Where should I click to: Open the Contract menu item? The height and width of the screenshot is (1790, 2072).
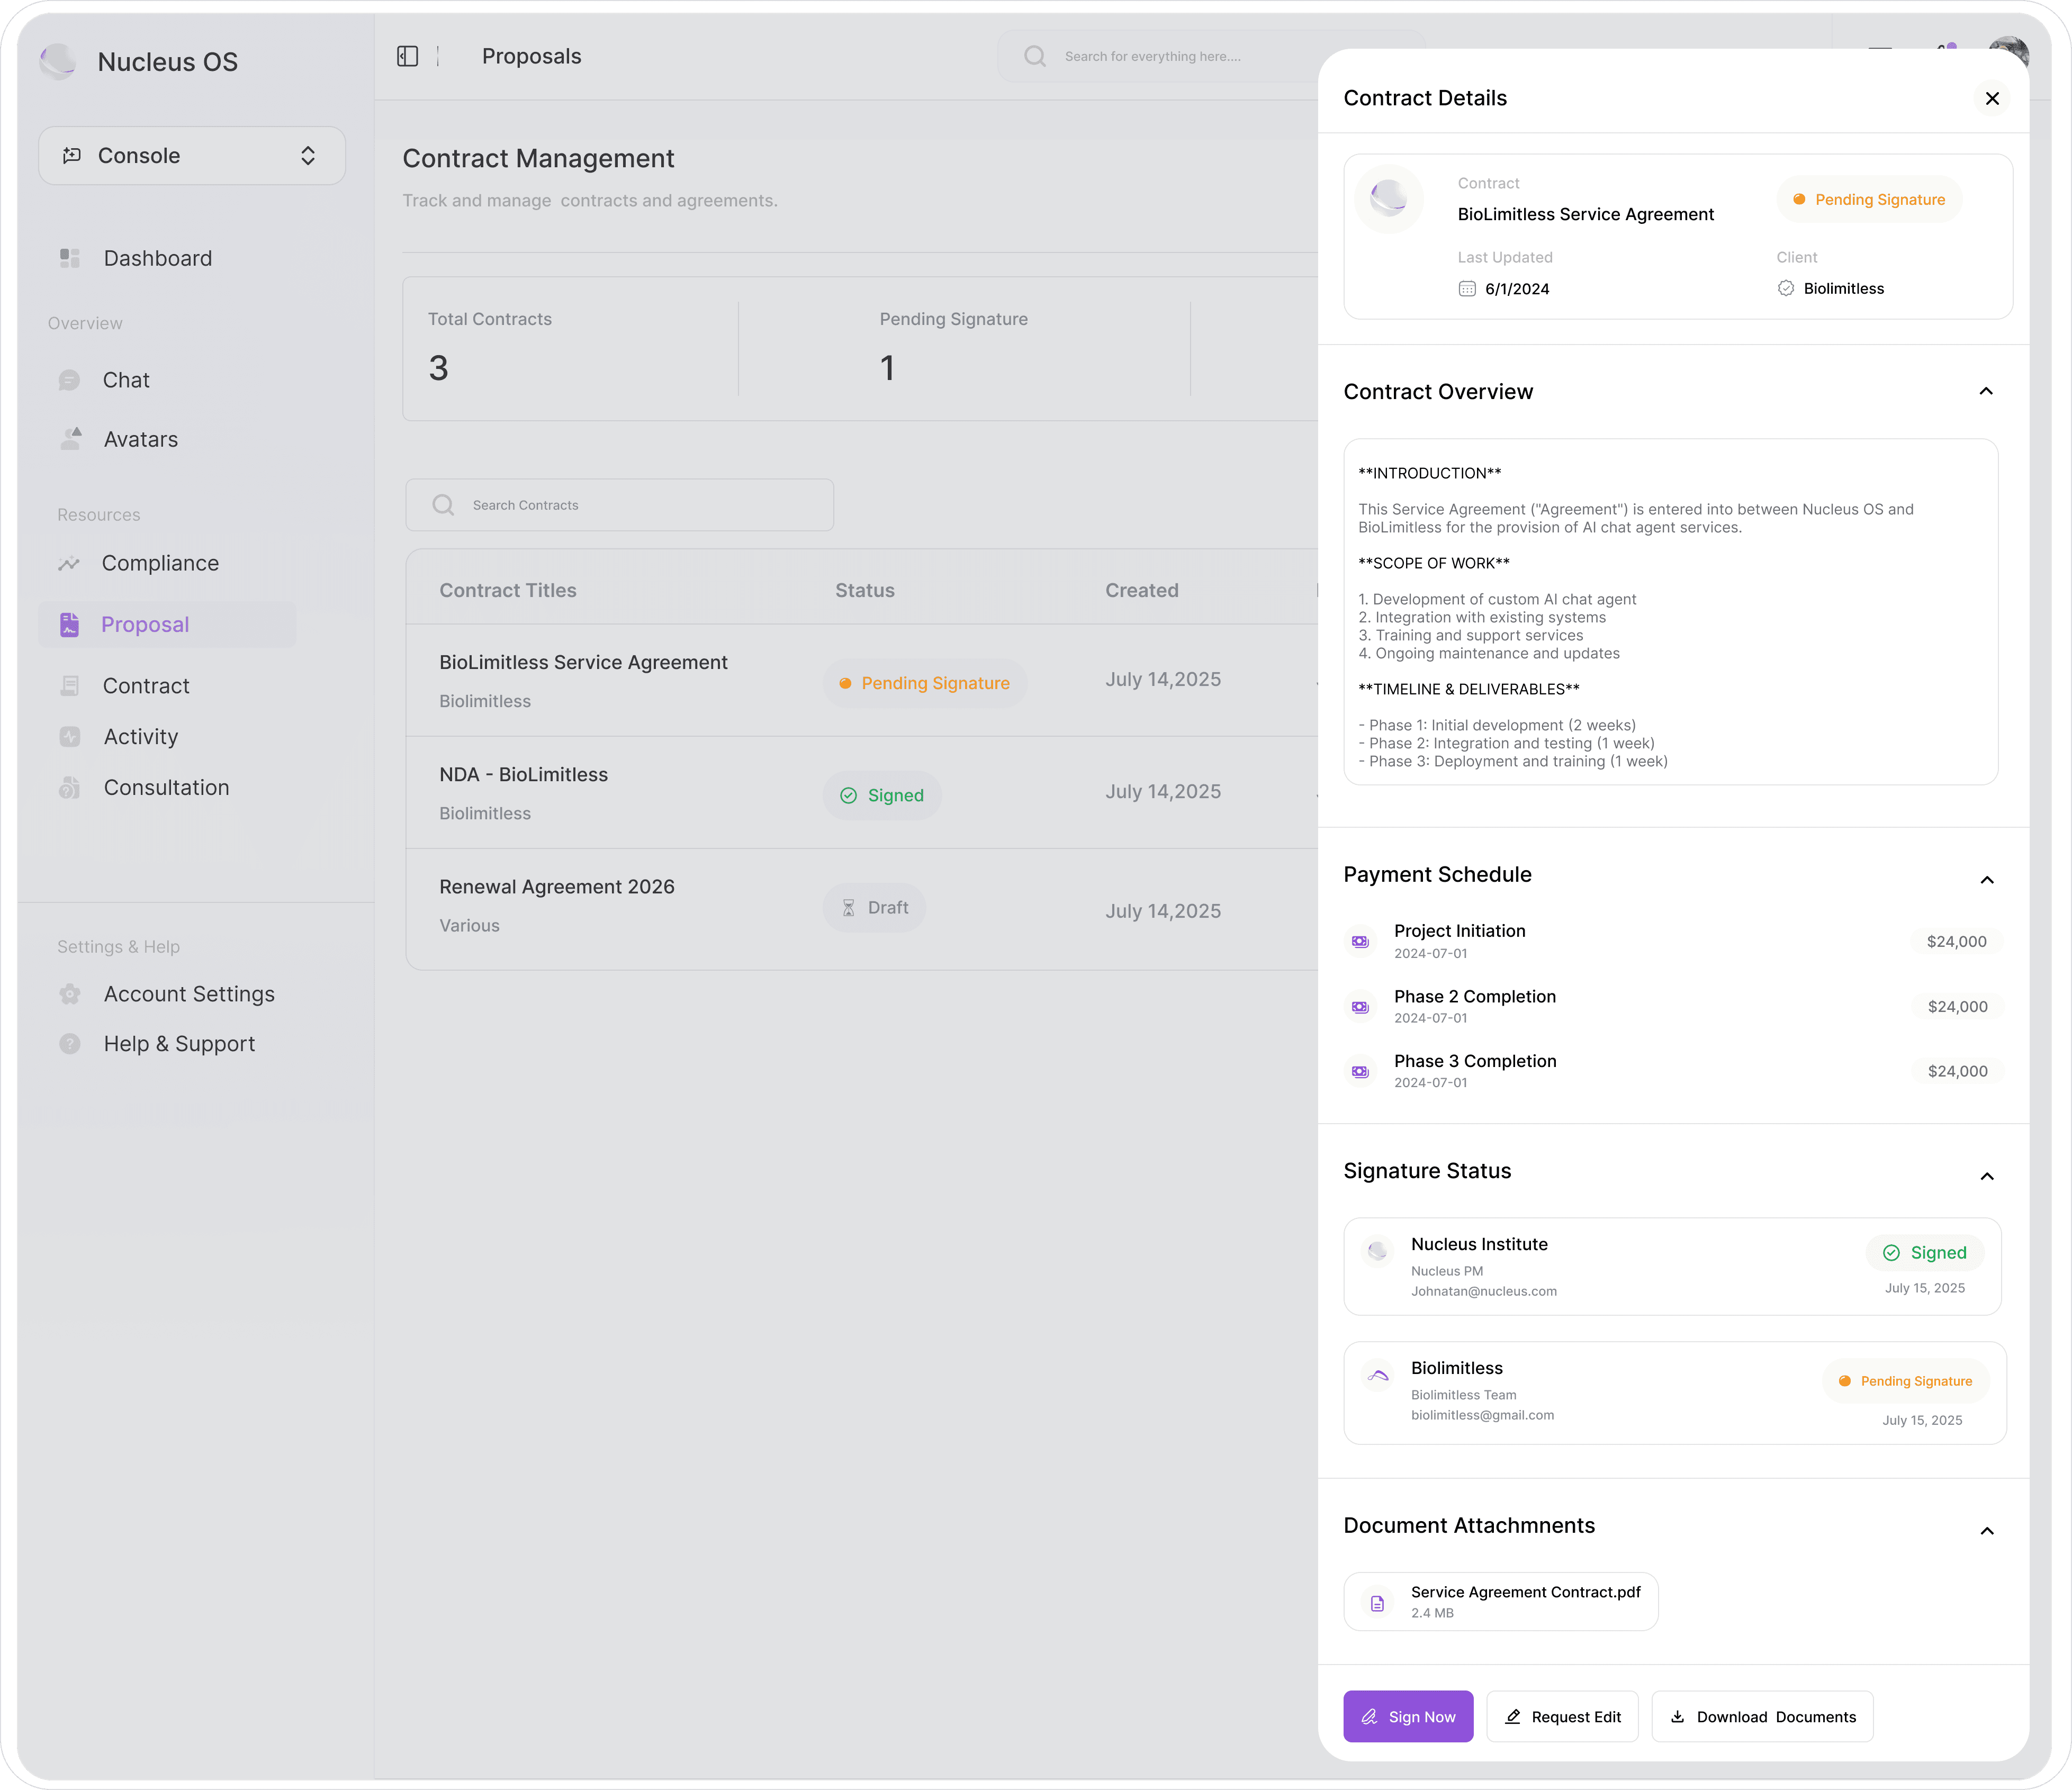tap(146, 686)
